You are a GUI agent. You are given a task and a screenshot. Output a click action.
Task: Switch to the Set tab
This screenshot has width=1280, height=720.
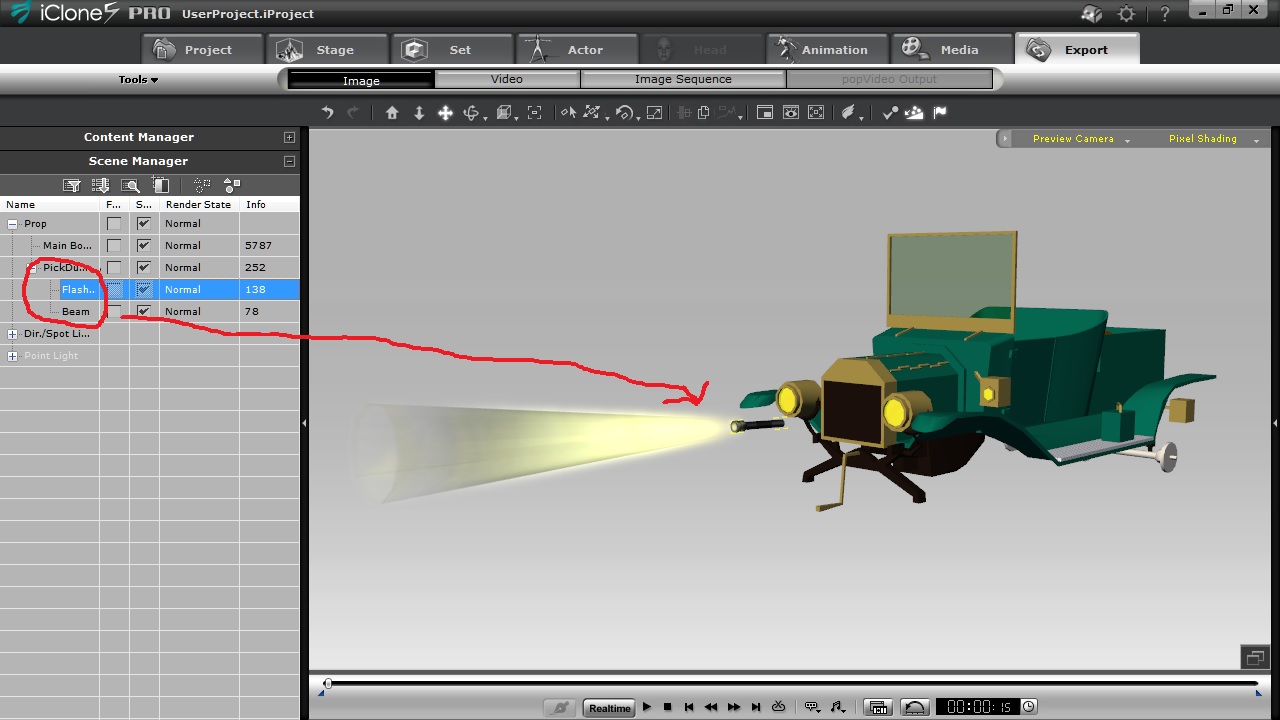pos(451,50)
